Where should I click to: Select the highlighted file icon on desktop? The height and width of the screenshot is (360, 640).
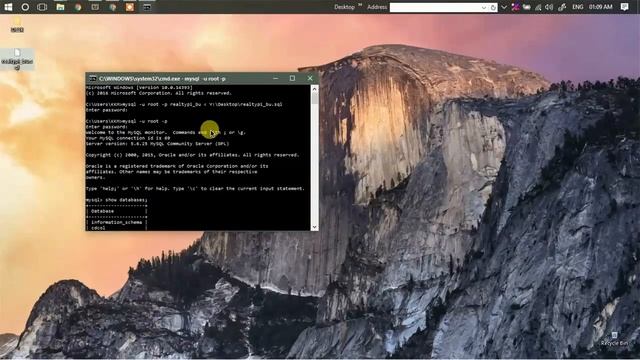pos(17,59)
